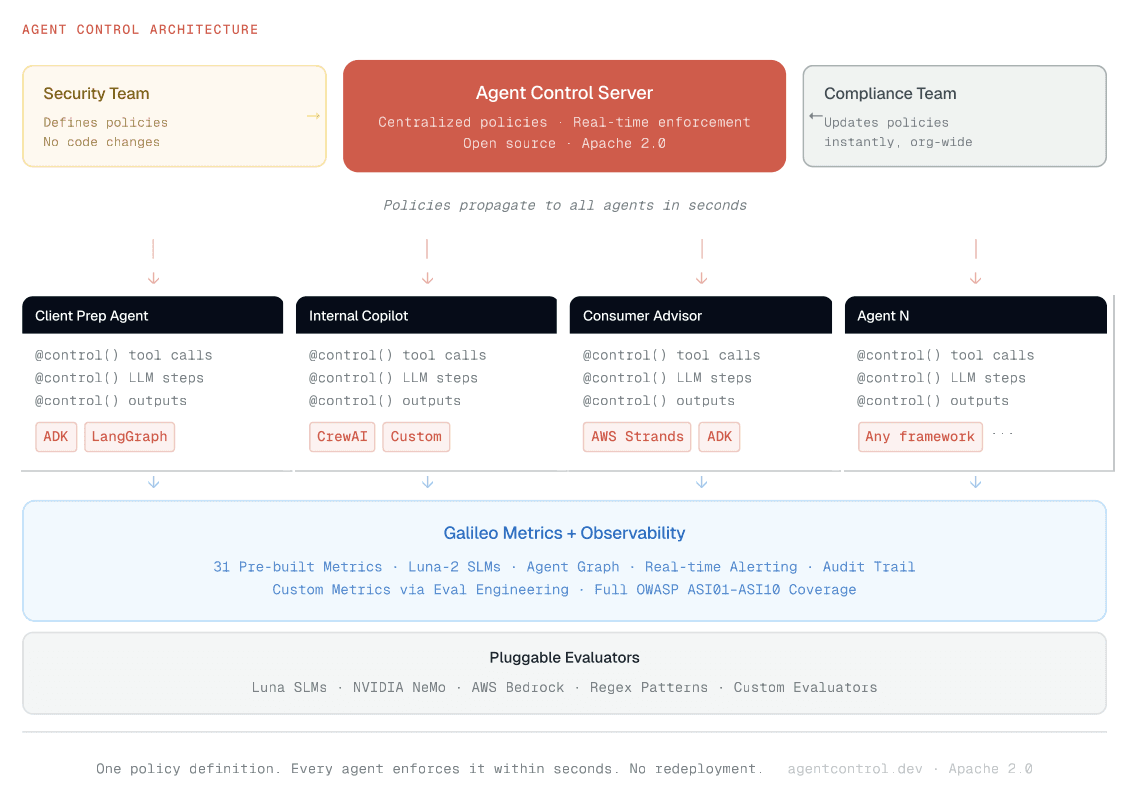This screenshot has height=800, width=1128.
Task: Click the blue down arrow below Consumer Advisor
Action: (x=701, y=482)
